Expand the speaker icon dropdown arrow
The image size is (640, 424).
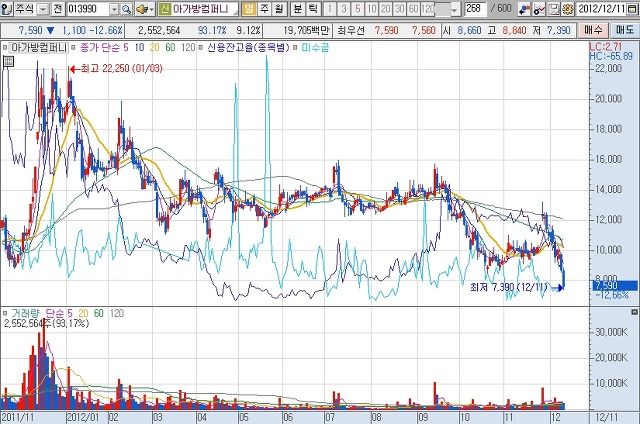pos(152,9)
